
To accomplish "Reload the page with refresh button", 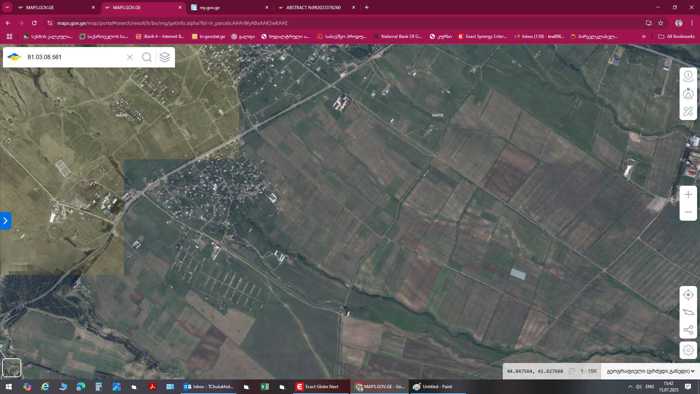I will point(34,23).
